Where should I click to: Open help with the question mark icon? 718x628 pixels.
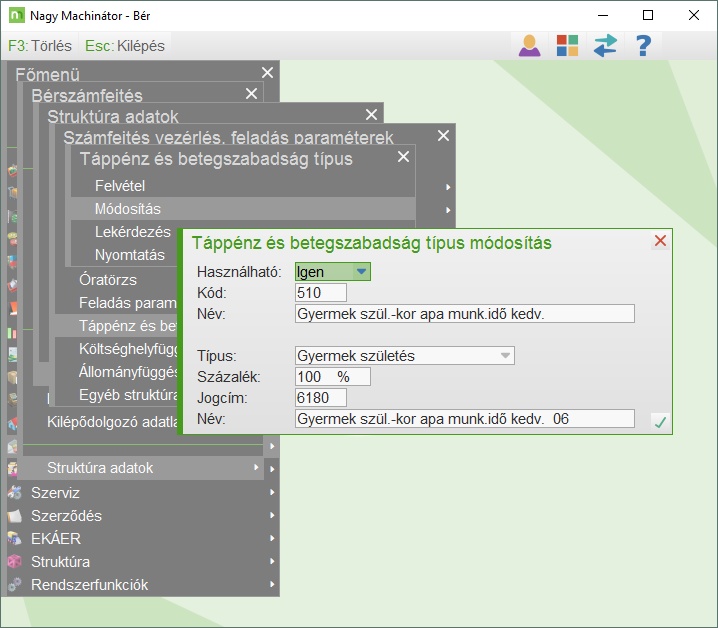tap(643, 46)
